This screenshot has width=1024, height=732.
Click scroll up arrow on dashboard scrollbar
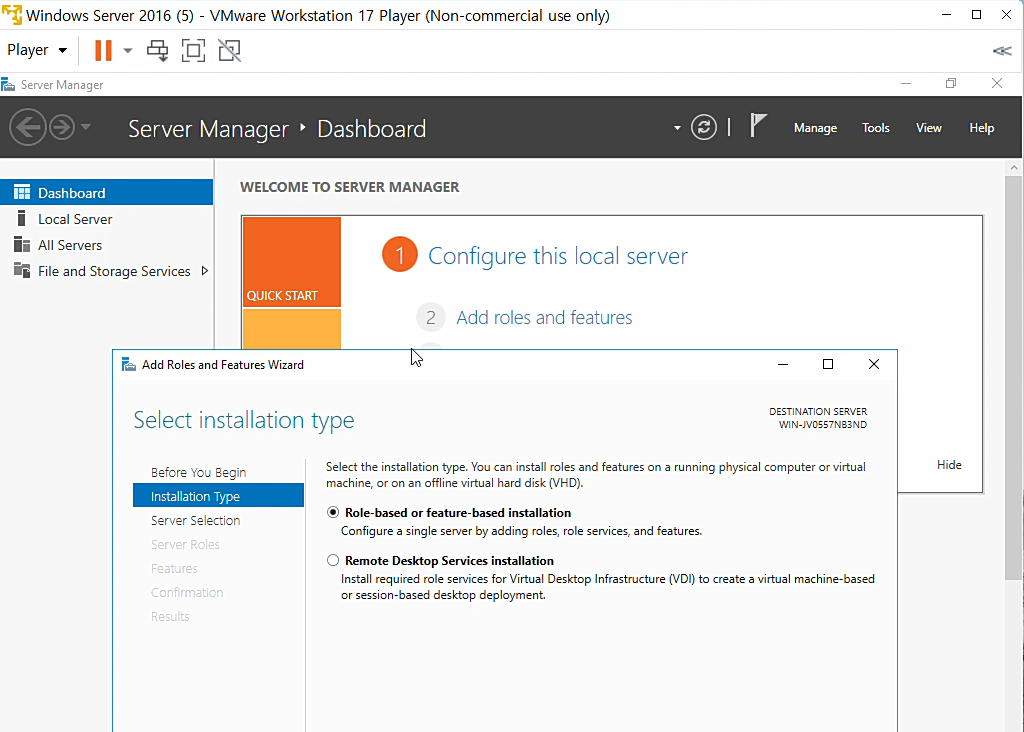(1014, 168)
